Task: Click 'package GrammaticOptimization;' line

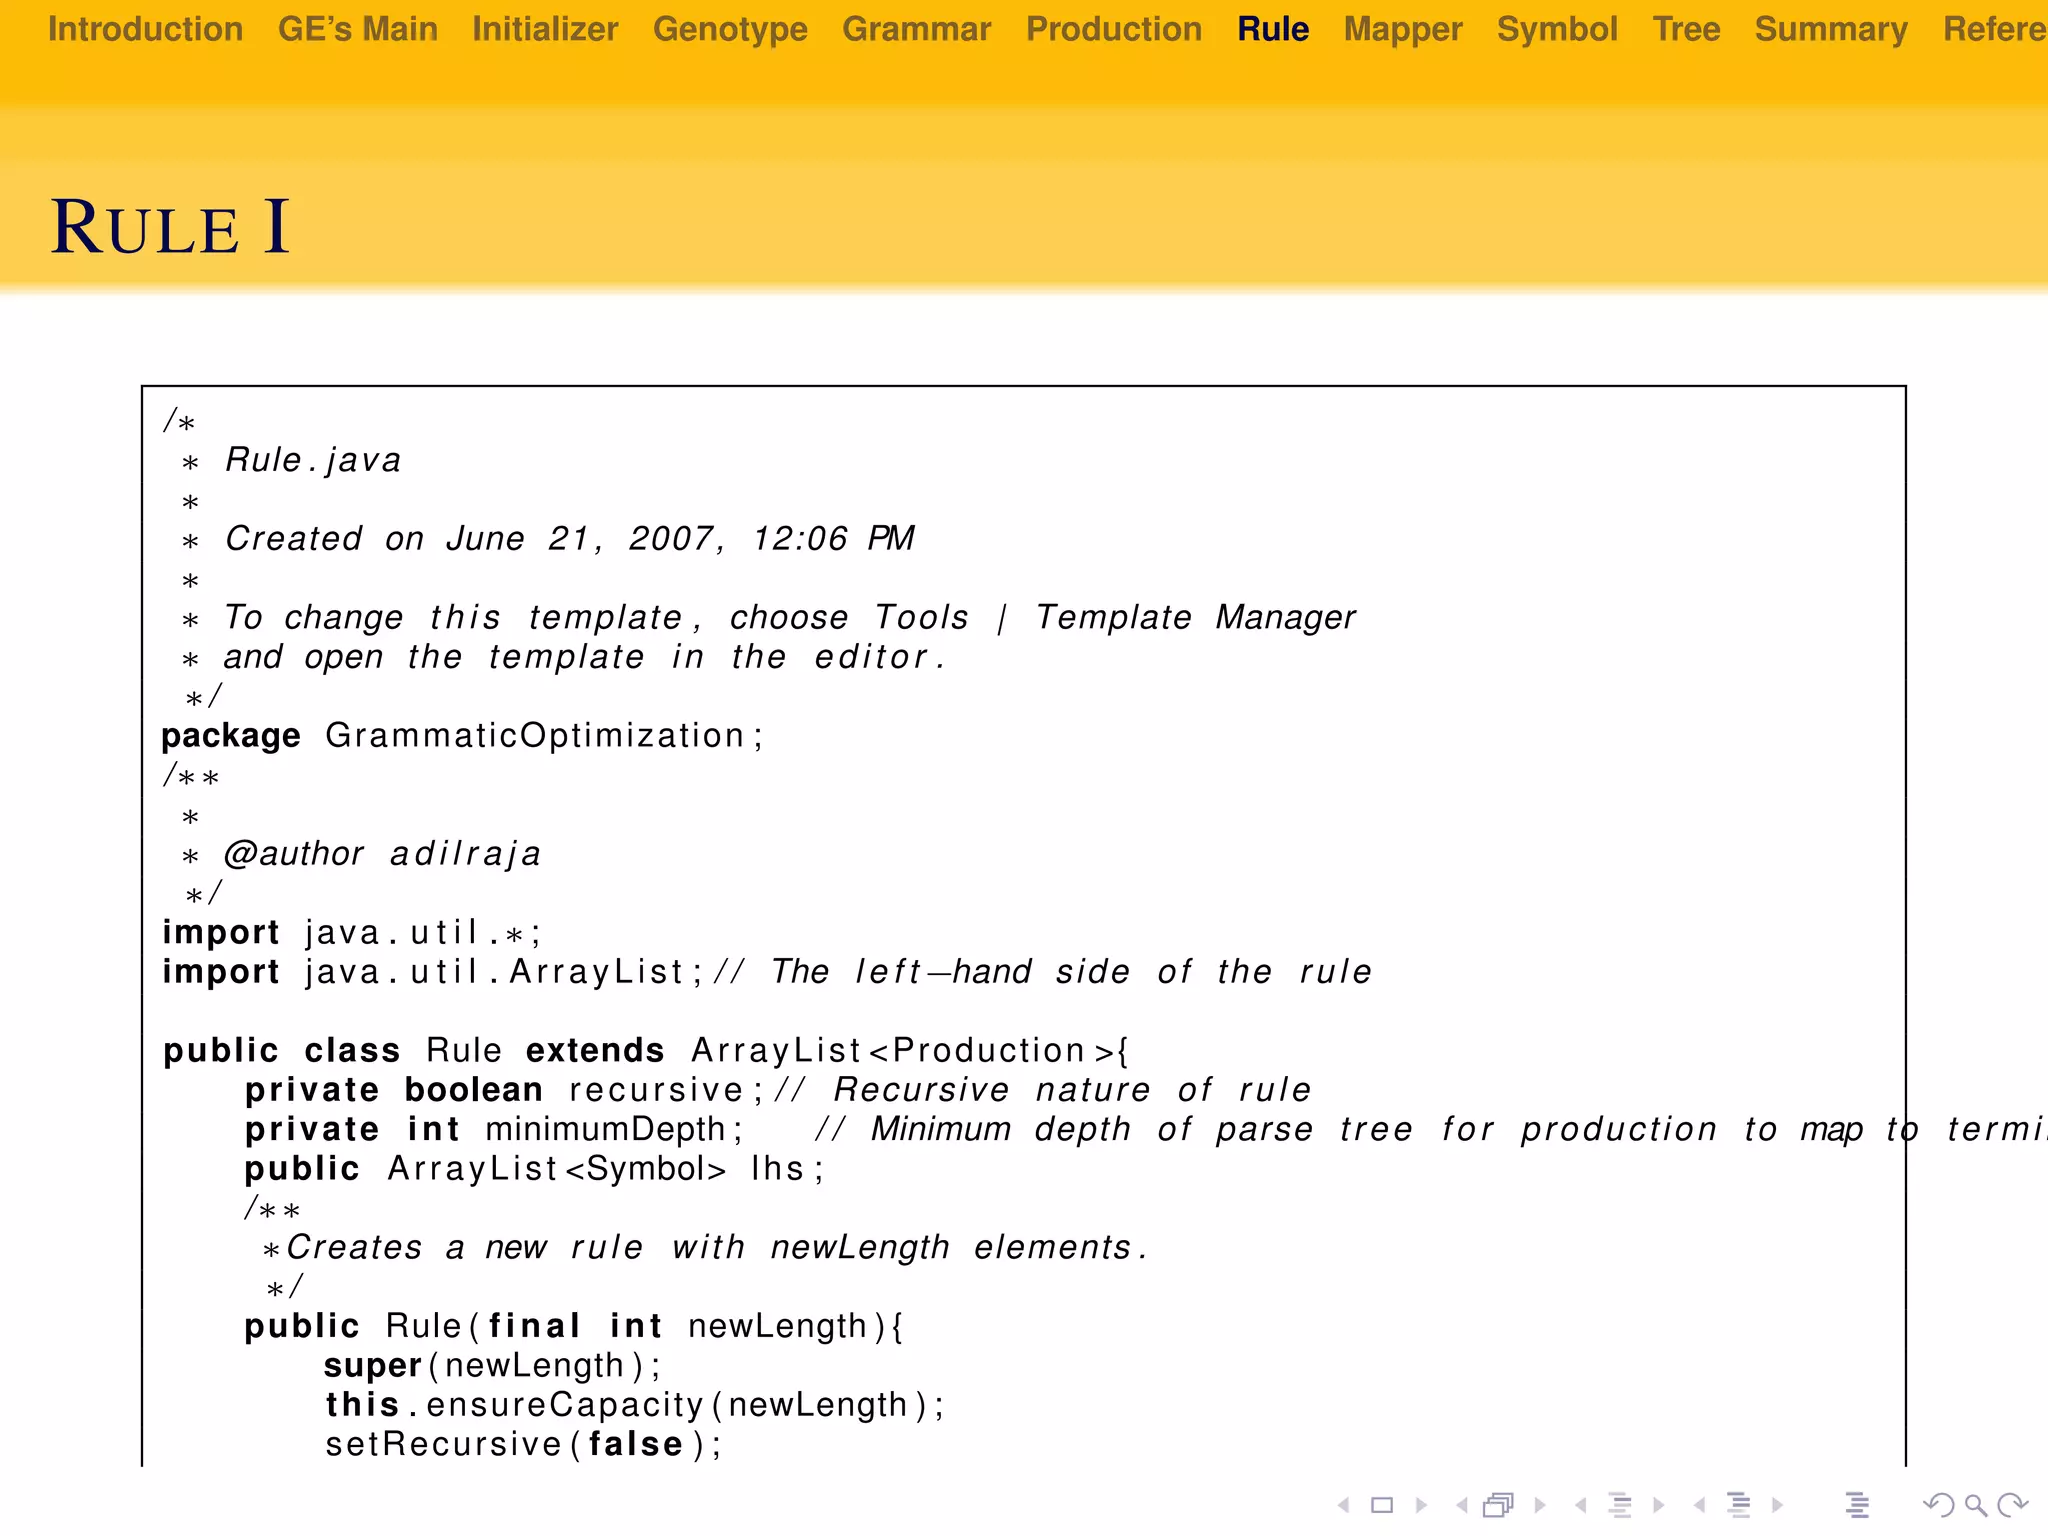Action: point(462,736)
